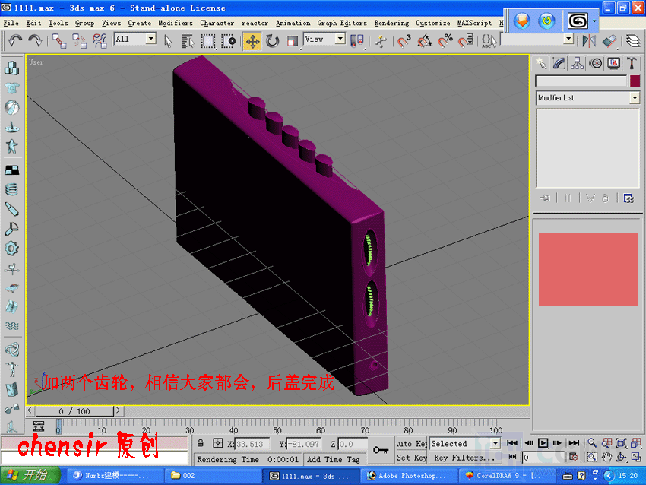
Task: Click the Play Animation button
Action: pyautogui.click(x=543, y=443)
